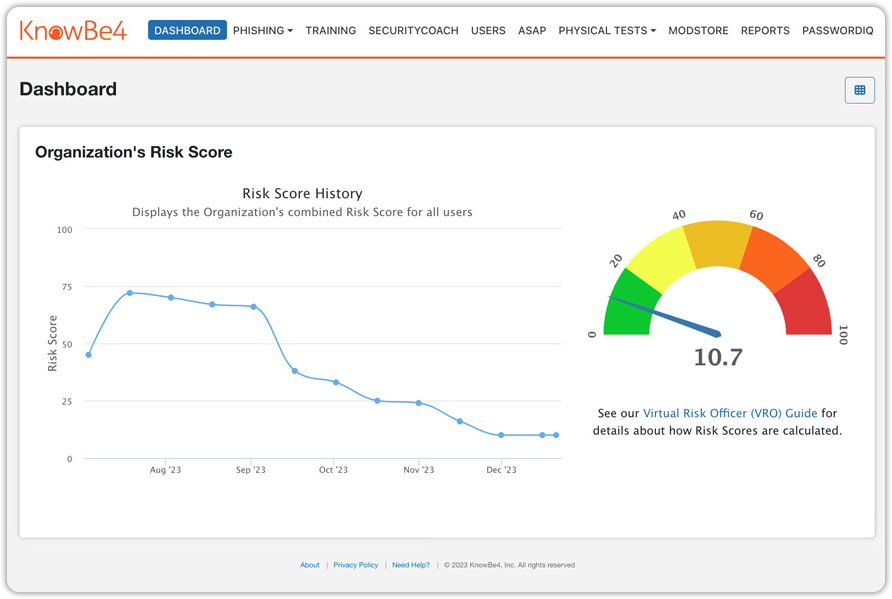Viewport: 892px width, 599px height.
Task: Switch to the TRAINING section
Action: click(330, 31)
